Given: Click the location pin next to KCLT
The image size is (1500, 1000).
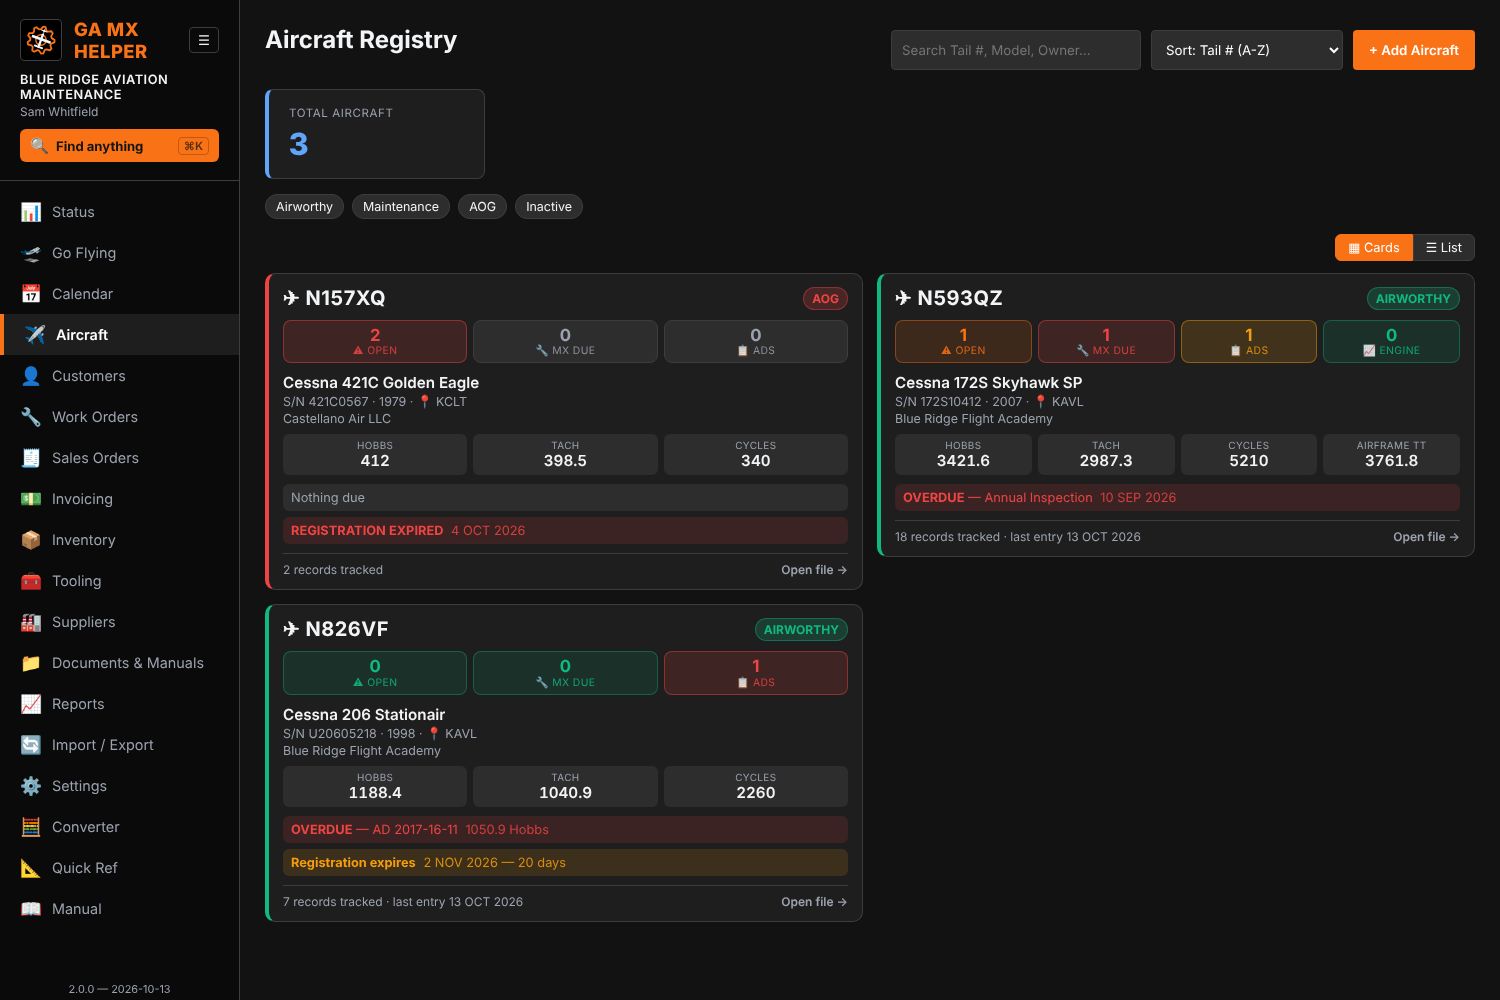Looking at the screenshot, I should click(424, 401).
